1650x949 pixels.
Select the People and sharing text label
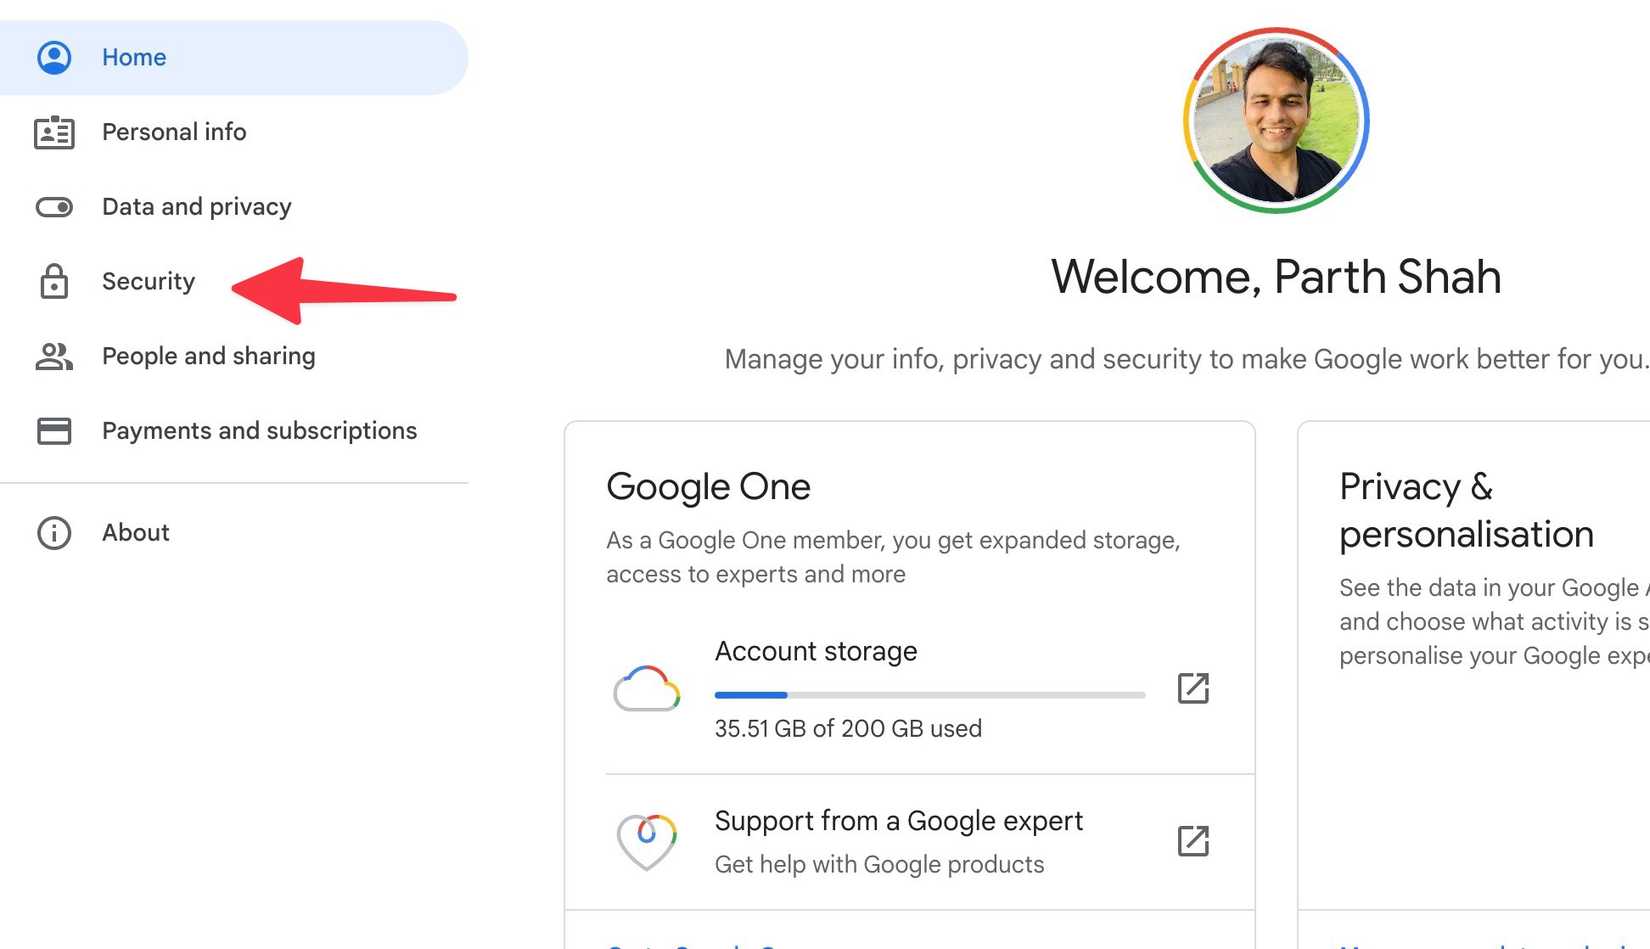pyautogui.click(x=208, y=356)
